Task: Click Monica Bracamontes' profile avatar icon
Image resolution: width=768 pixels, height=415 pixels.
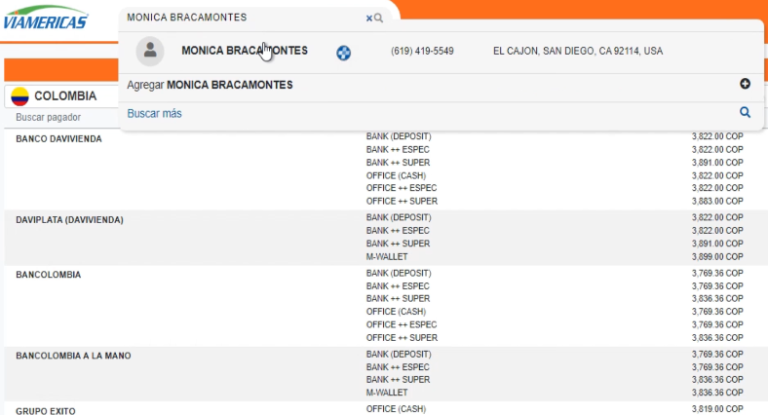Action: [150, 51]
